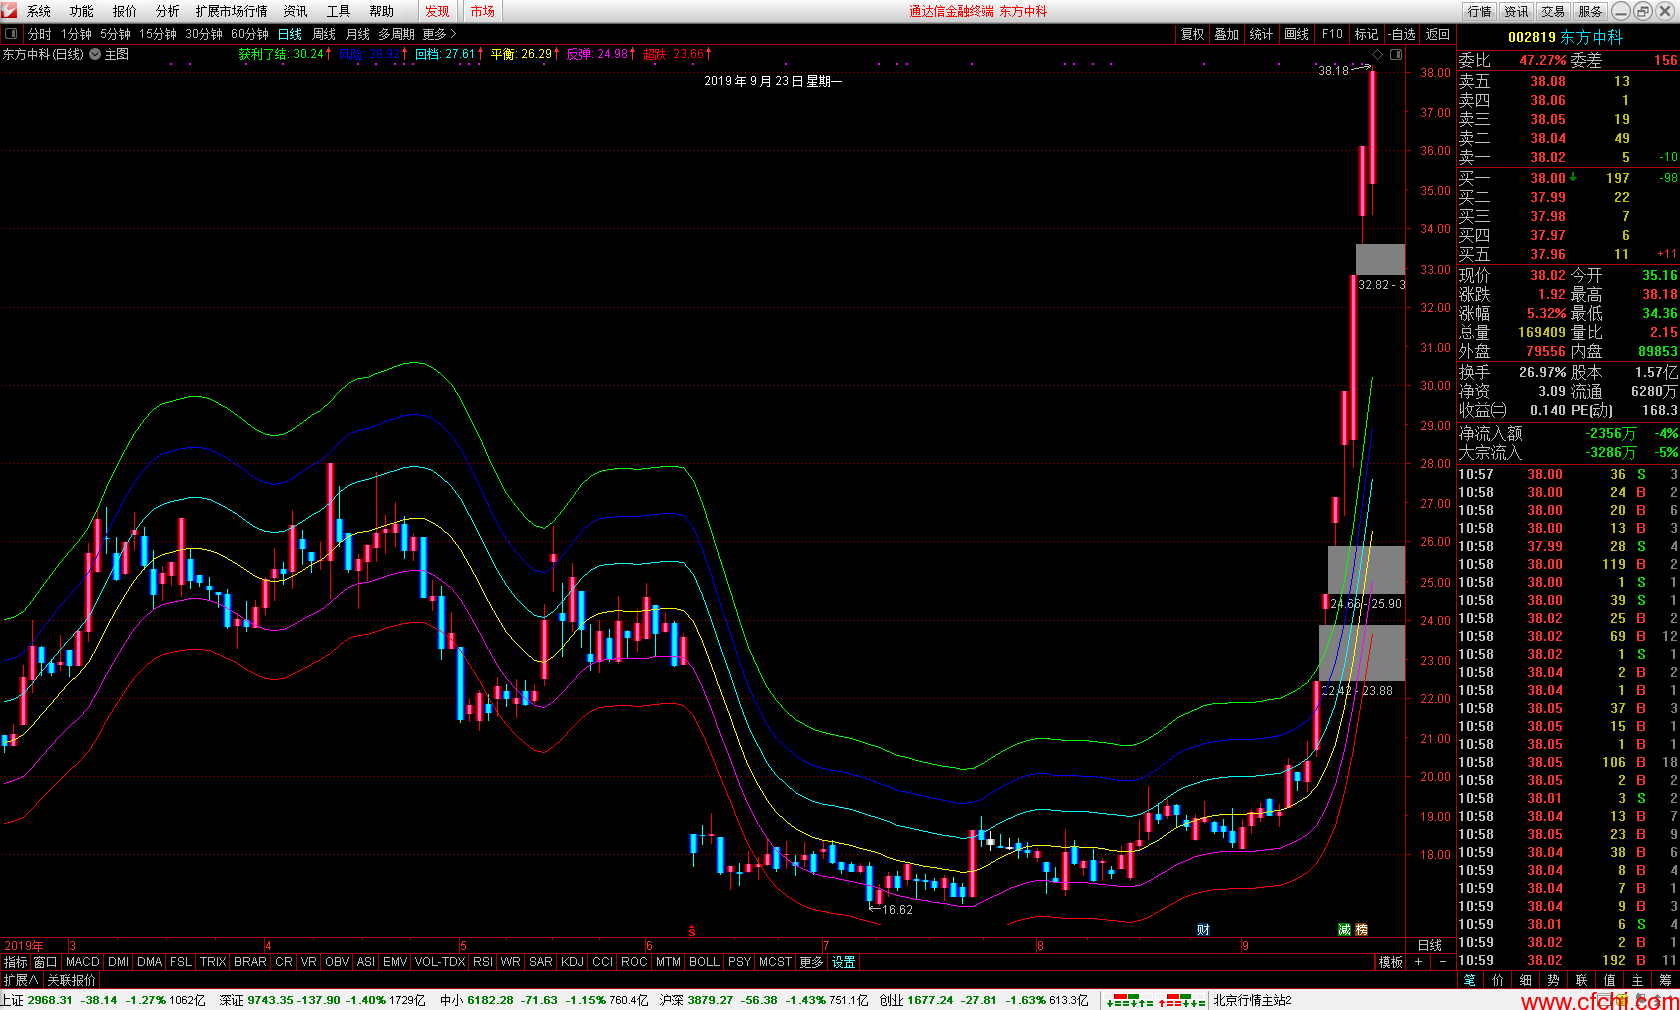Select the DMI indicator

(119, 961)
